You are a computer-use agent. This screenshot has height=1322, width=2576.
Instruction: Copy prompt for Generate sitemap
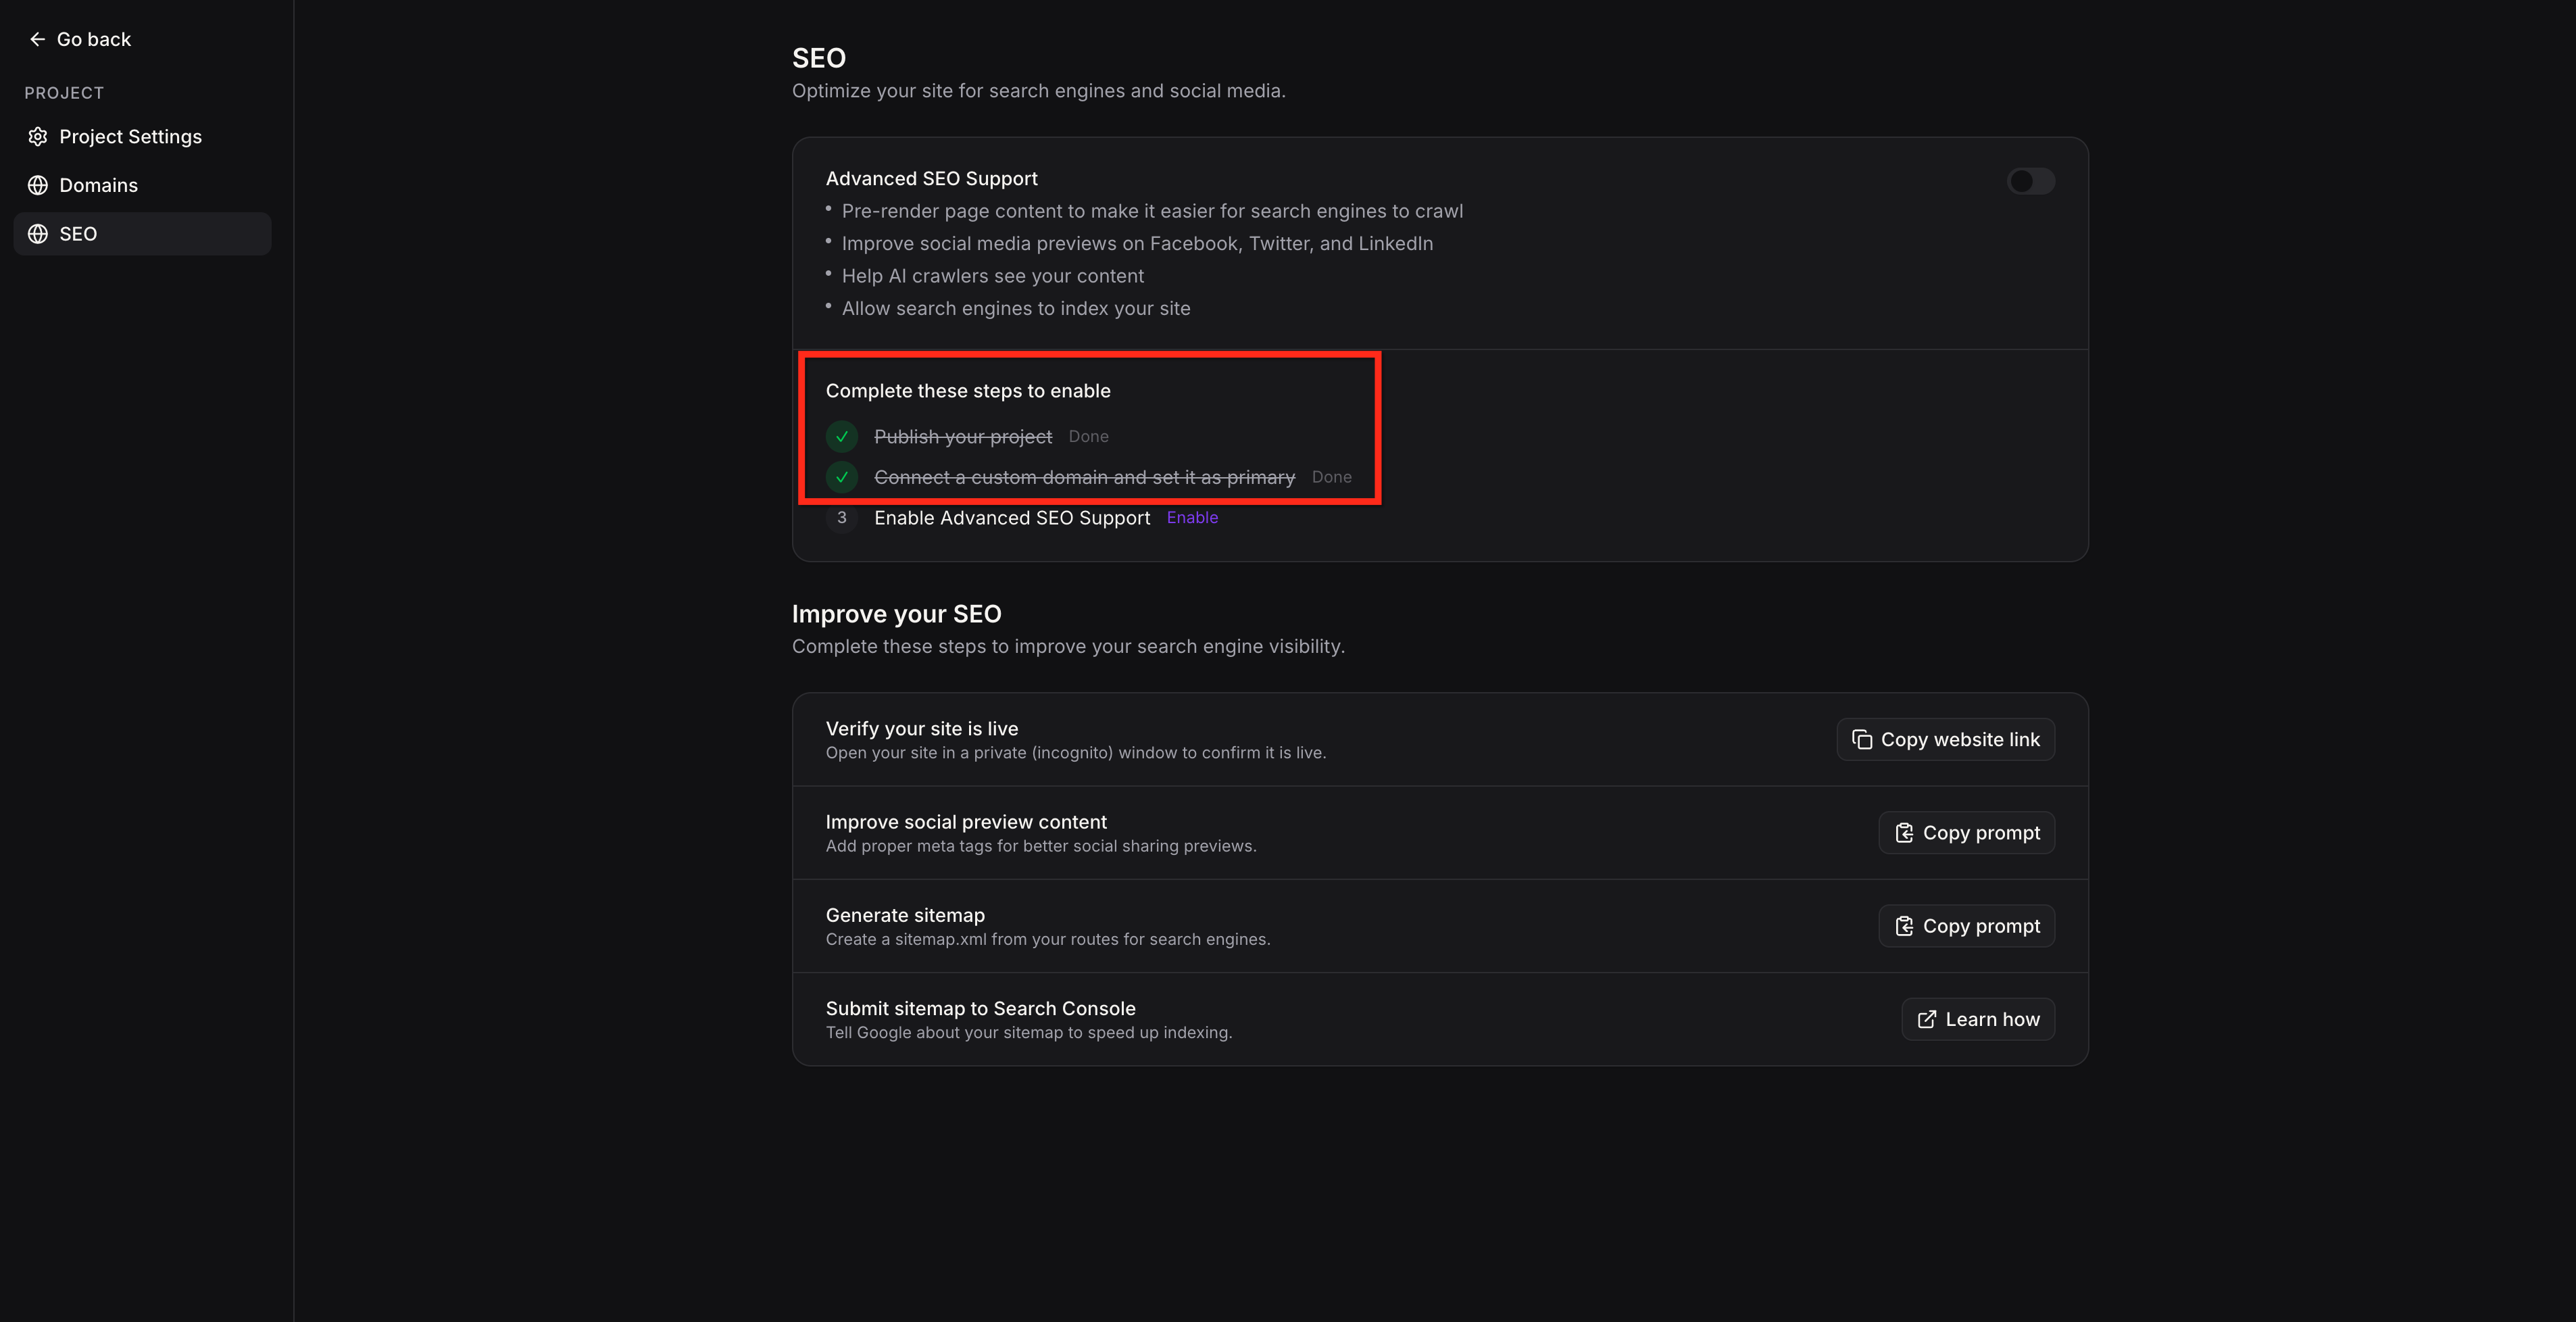pyautogui.click(x=1966, y=926)
